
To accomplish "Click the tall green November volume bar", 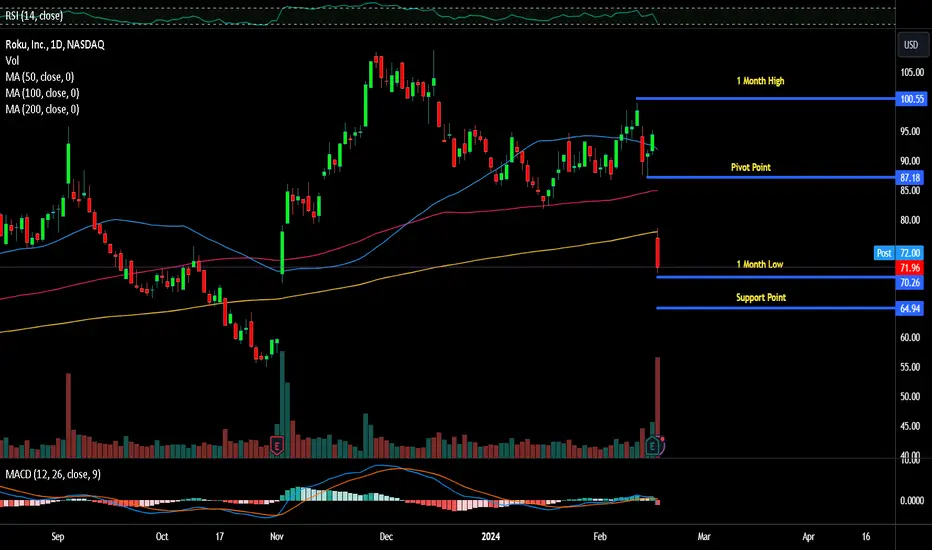I will click(x=282, y=404).
